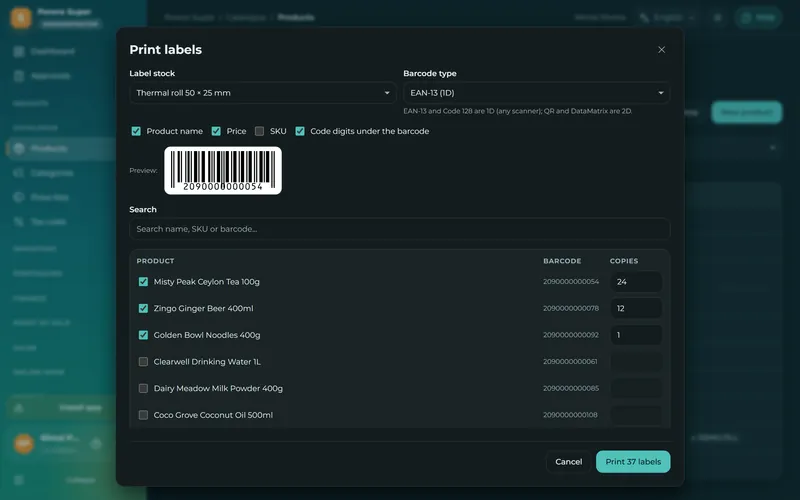
Task: Click barcode 2090000000054 in the table
Action: [x=571, y=282]
